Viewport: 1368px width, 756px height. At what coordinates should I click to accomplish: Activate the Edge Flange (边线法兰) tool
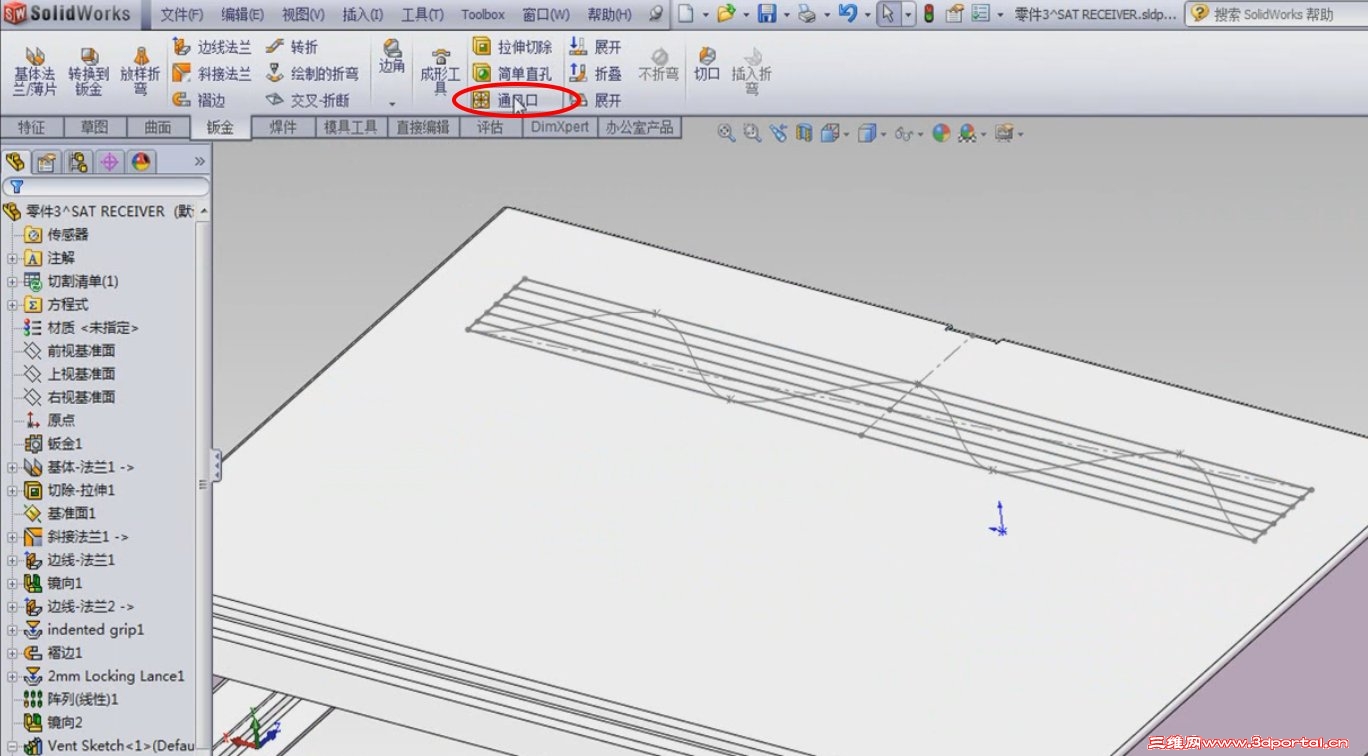(212, 47)
